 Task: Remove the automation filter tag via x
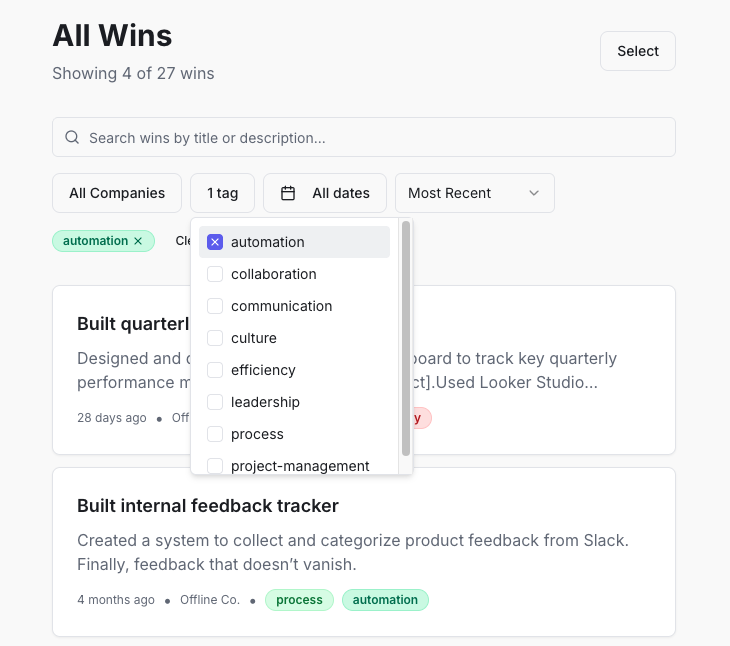[138, 241]
